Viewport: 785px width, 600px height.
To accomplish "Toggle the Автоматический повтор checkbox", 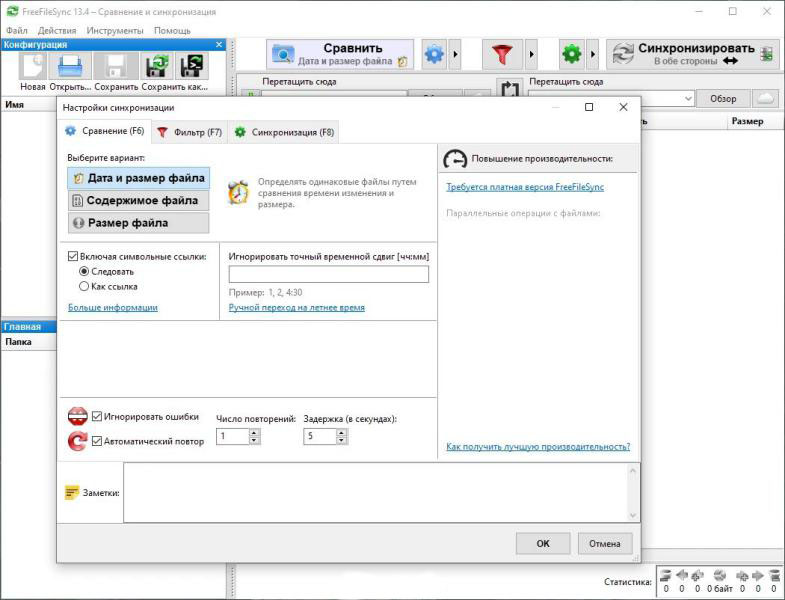I will 97,441.
